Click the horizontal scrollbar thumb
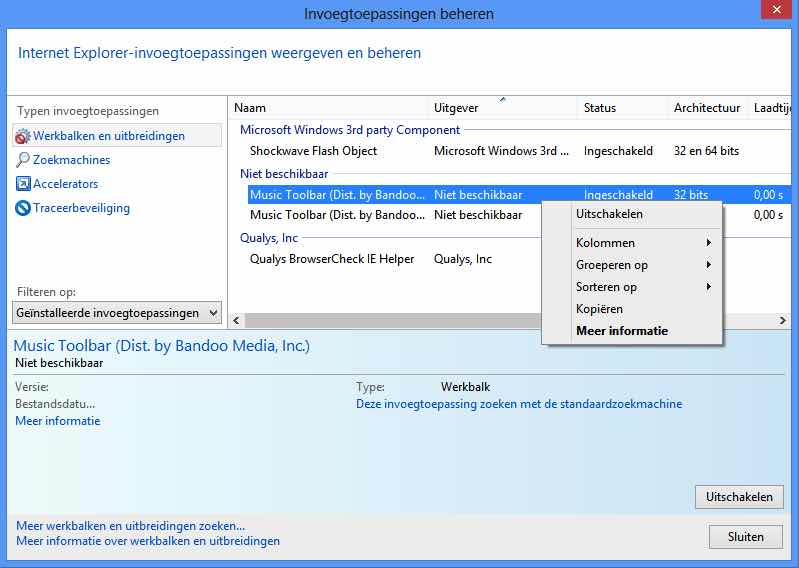Image resolution: width=799 pixels, height=568 pixels. coord(392,320)
